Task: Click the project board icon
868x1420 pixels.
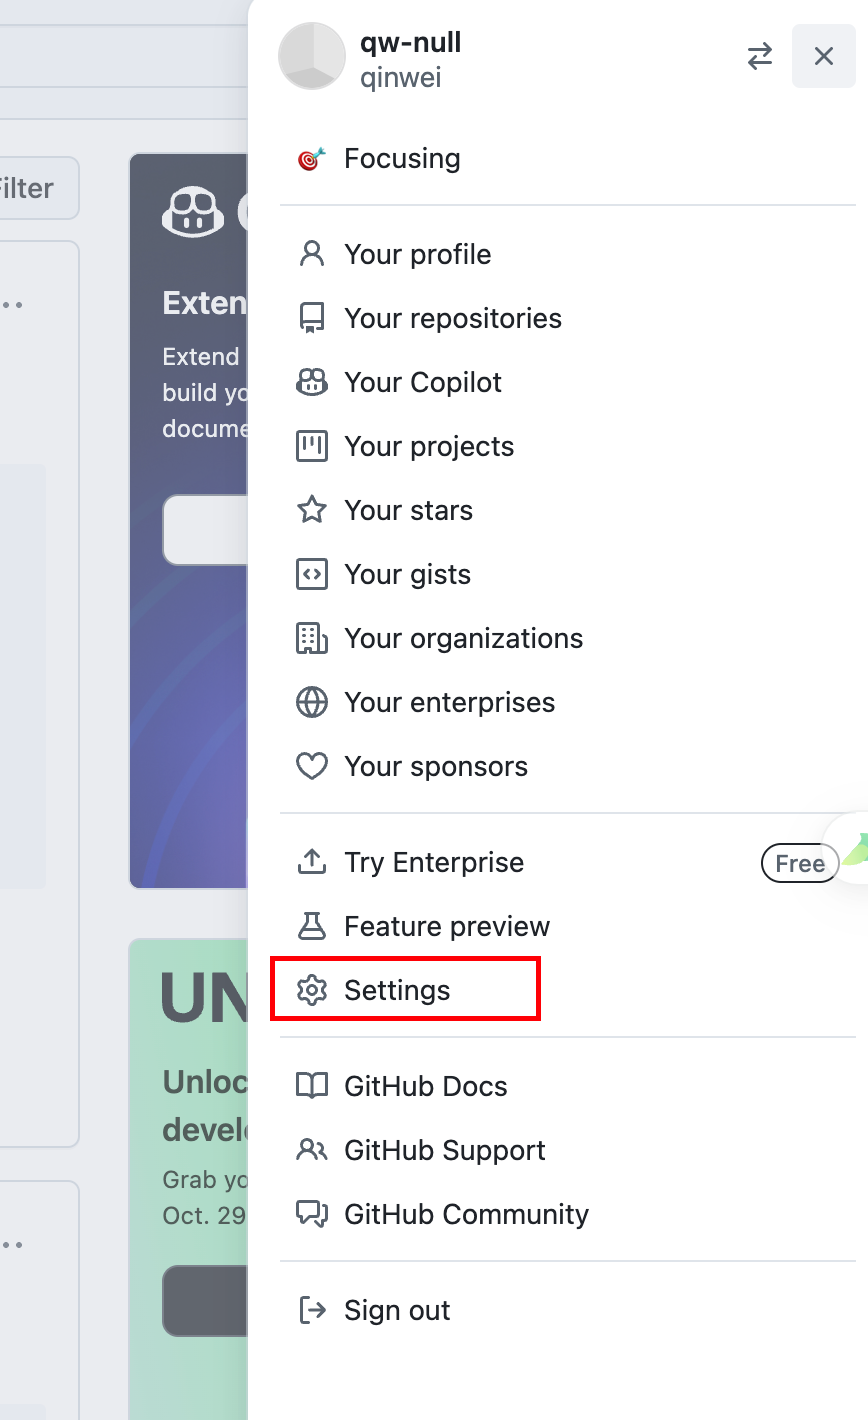Action: click(x=312, y=446)
